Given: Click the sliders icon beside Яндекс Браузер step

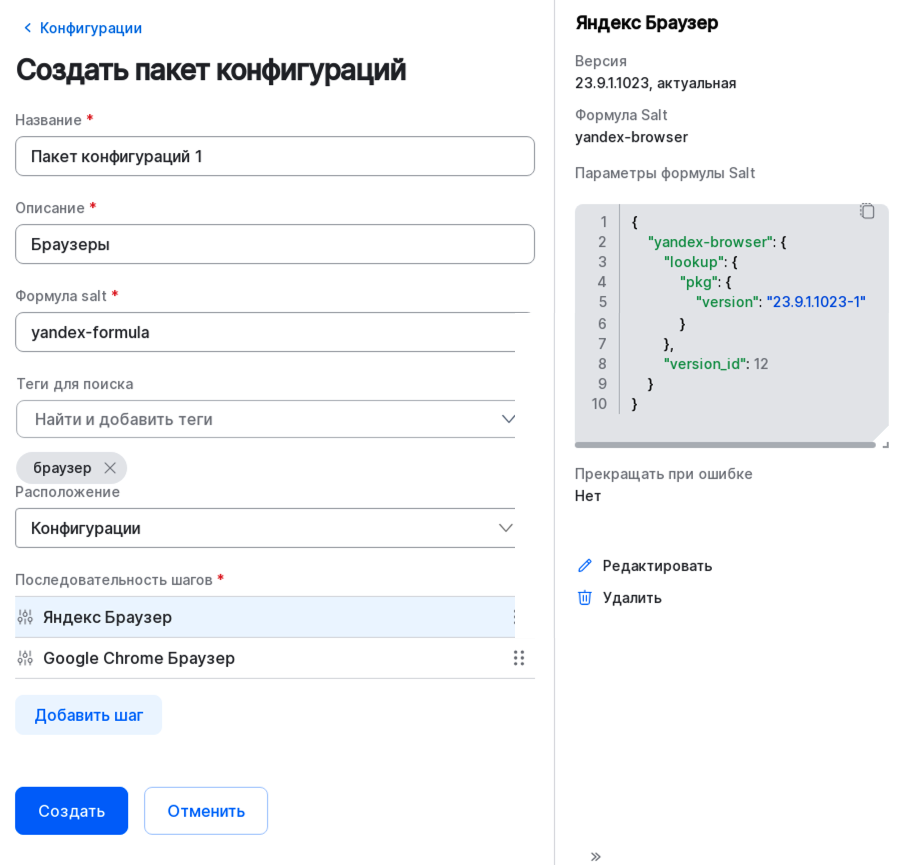Looking at the screenshot, I should 26,617.
